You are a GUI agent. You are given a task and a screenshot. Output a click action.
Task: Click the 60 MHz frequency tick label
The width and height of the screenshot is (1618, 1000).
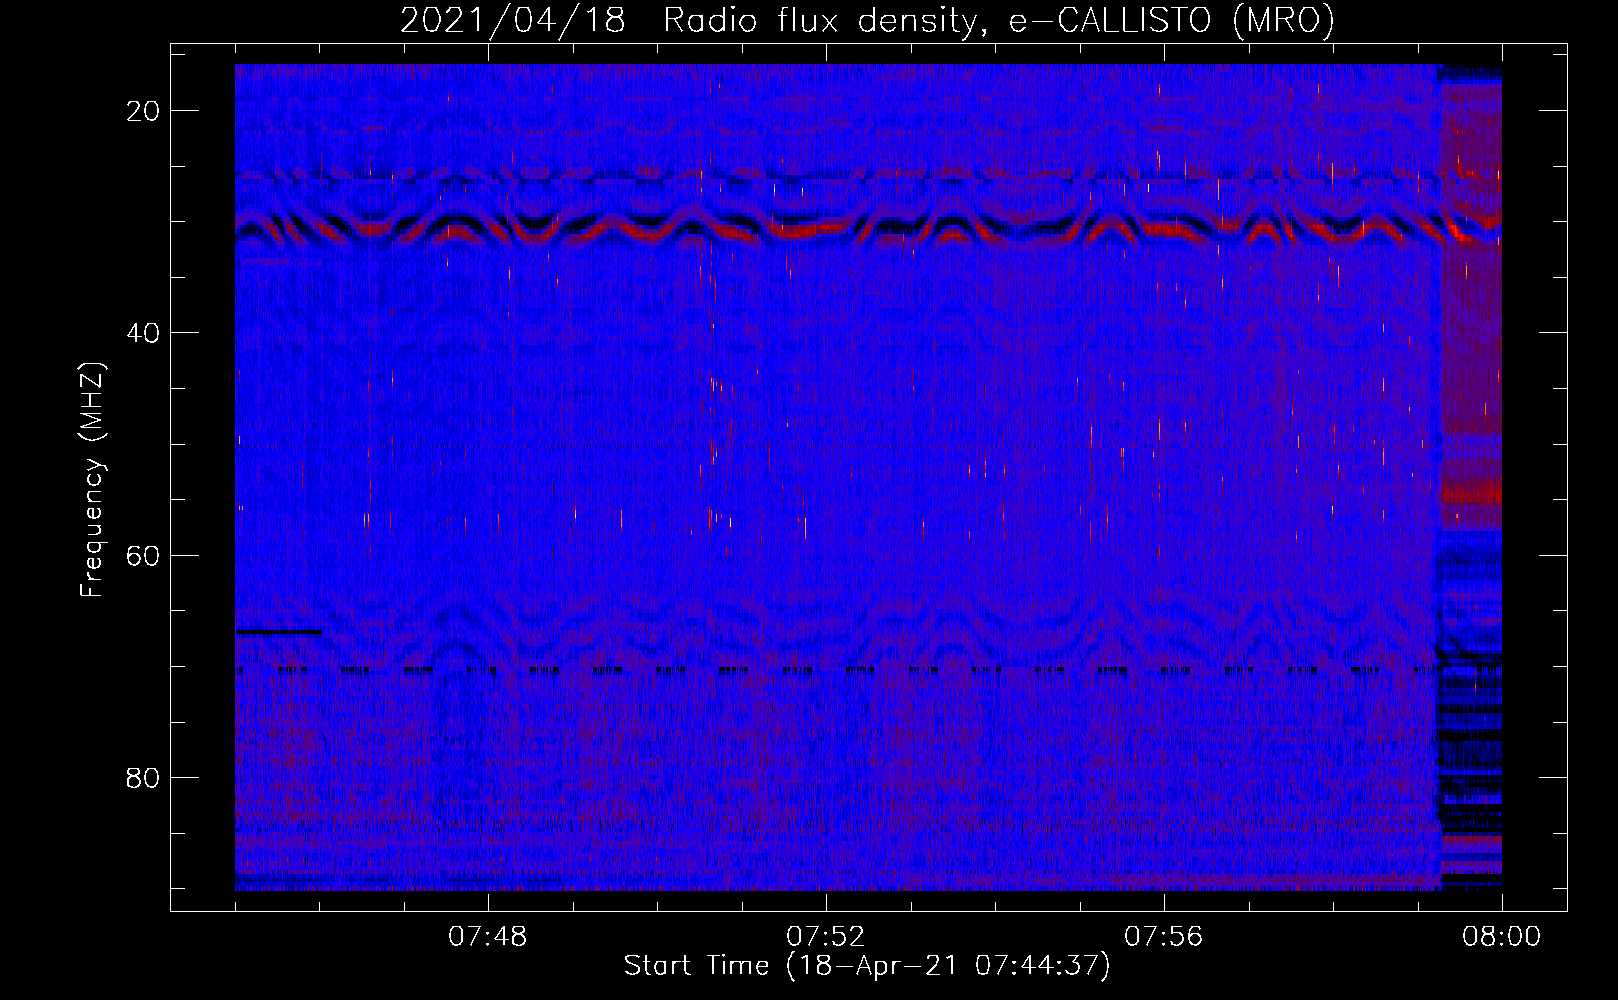(143, 555)
